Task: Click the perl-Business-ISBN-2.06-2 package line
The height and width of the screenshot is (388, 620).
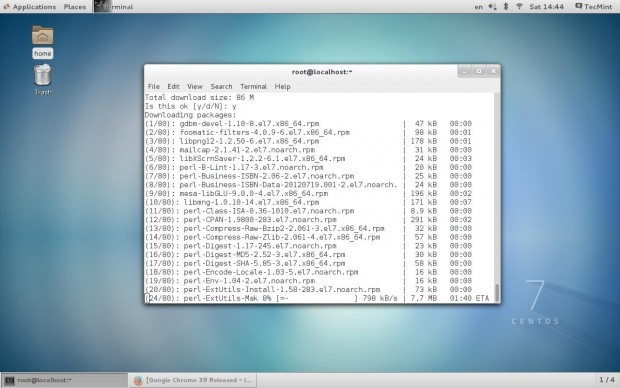Action: pos(308,176)
